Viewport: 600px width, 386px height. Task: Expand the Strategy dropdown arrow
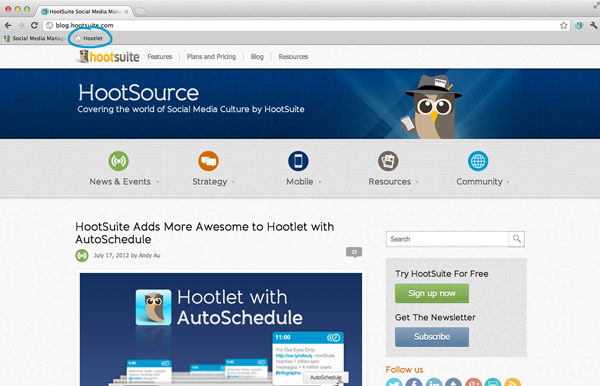tap(233, 182)
